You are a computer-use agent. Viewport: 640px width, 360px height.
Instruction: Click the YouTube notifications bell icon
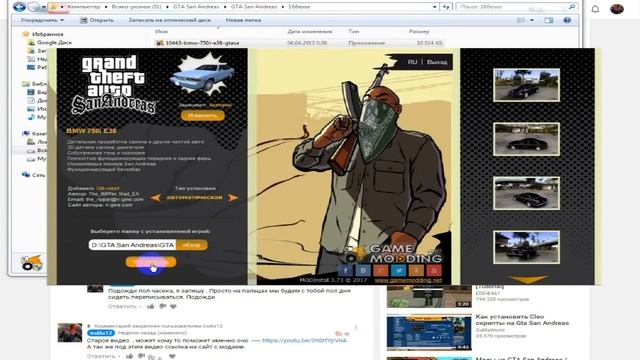[595, 9]
